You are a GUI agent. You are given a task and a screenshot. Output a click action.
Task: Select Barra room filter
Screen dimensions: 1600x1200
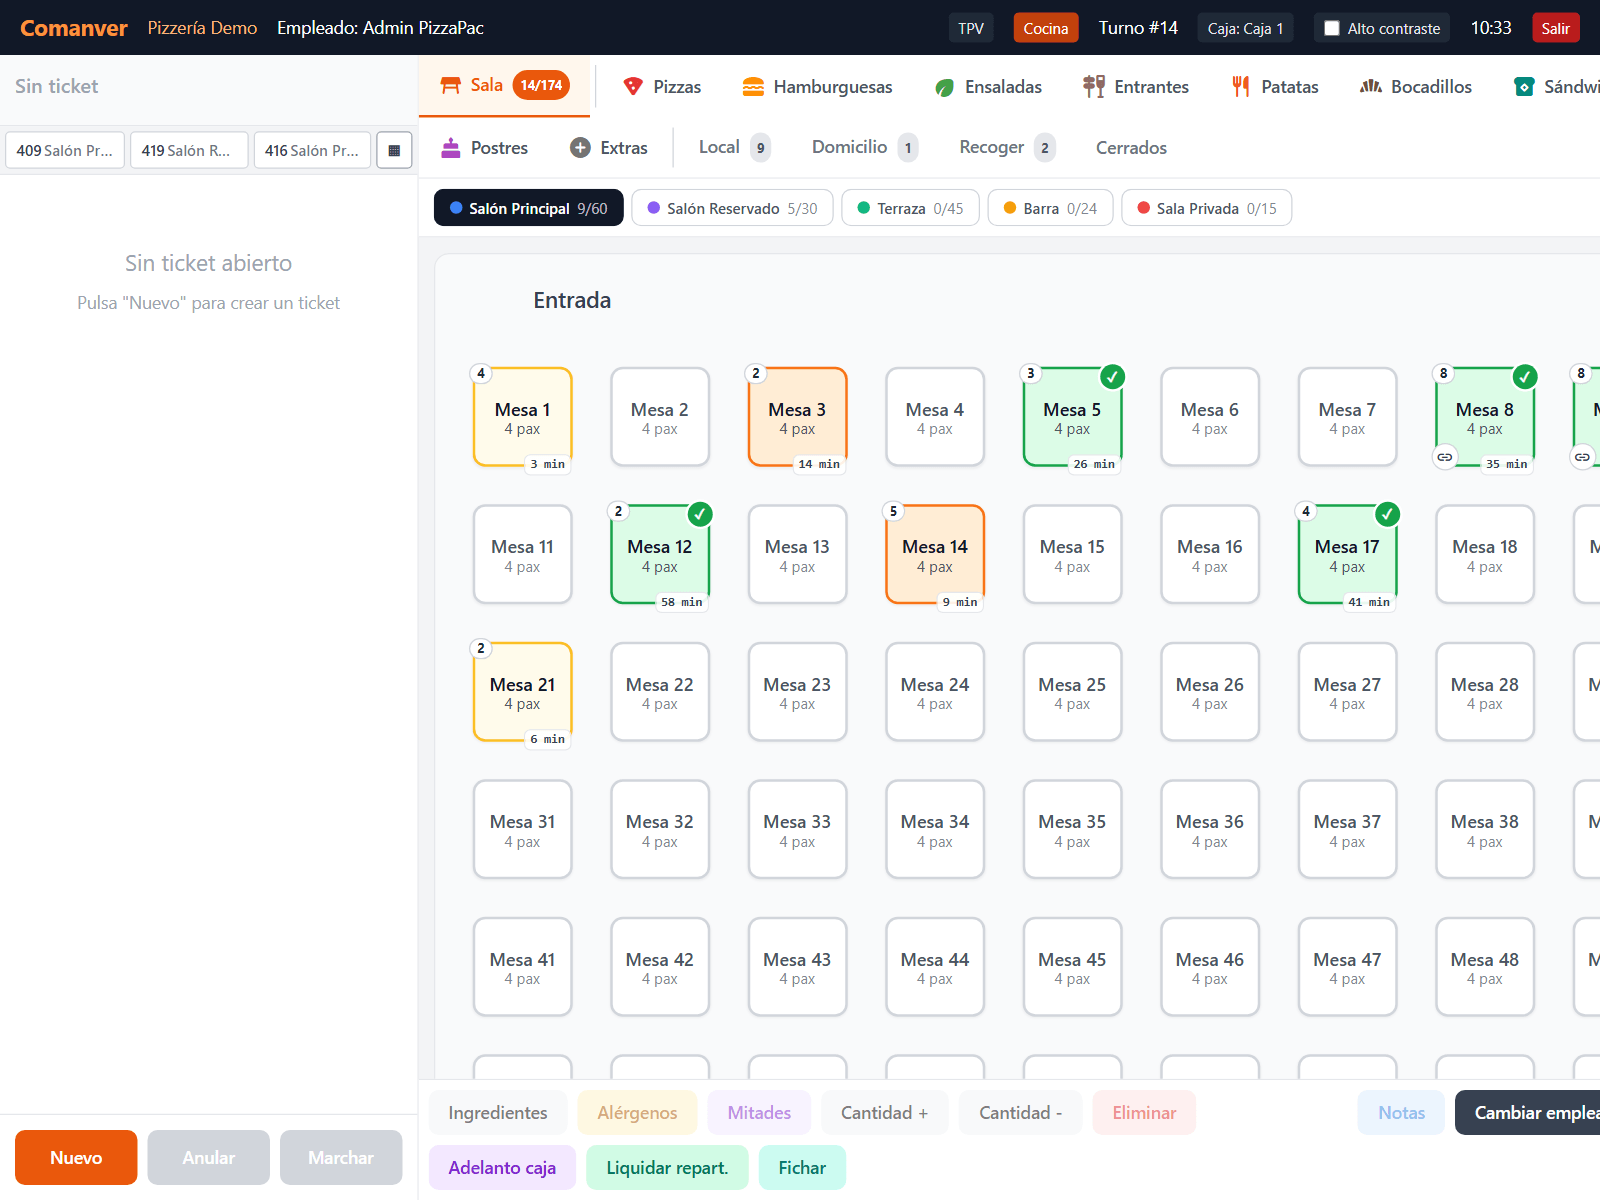1050,208
